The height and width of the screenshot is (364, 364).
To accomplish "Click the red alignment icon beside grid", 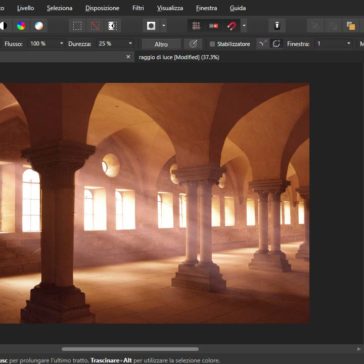I will [x=213, y=26].
